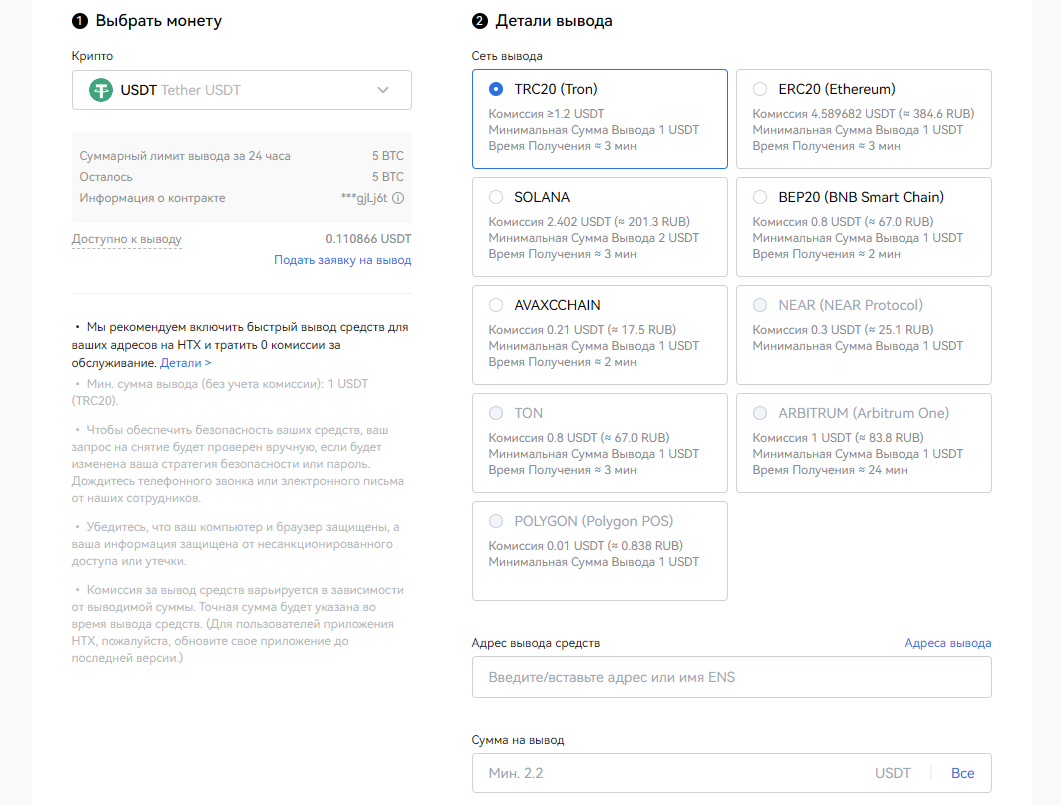Image resolution: width=1061 pixels, height=805 pixels.
Task: Click the "Подать заявку на вывод" link
Action: tap(342, 260)
